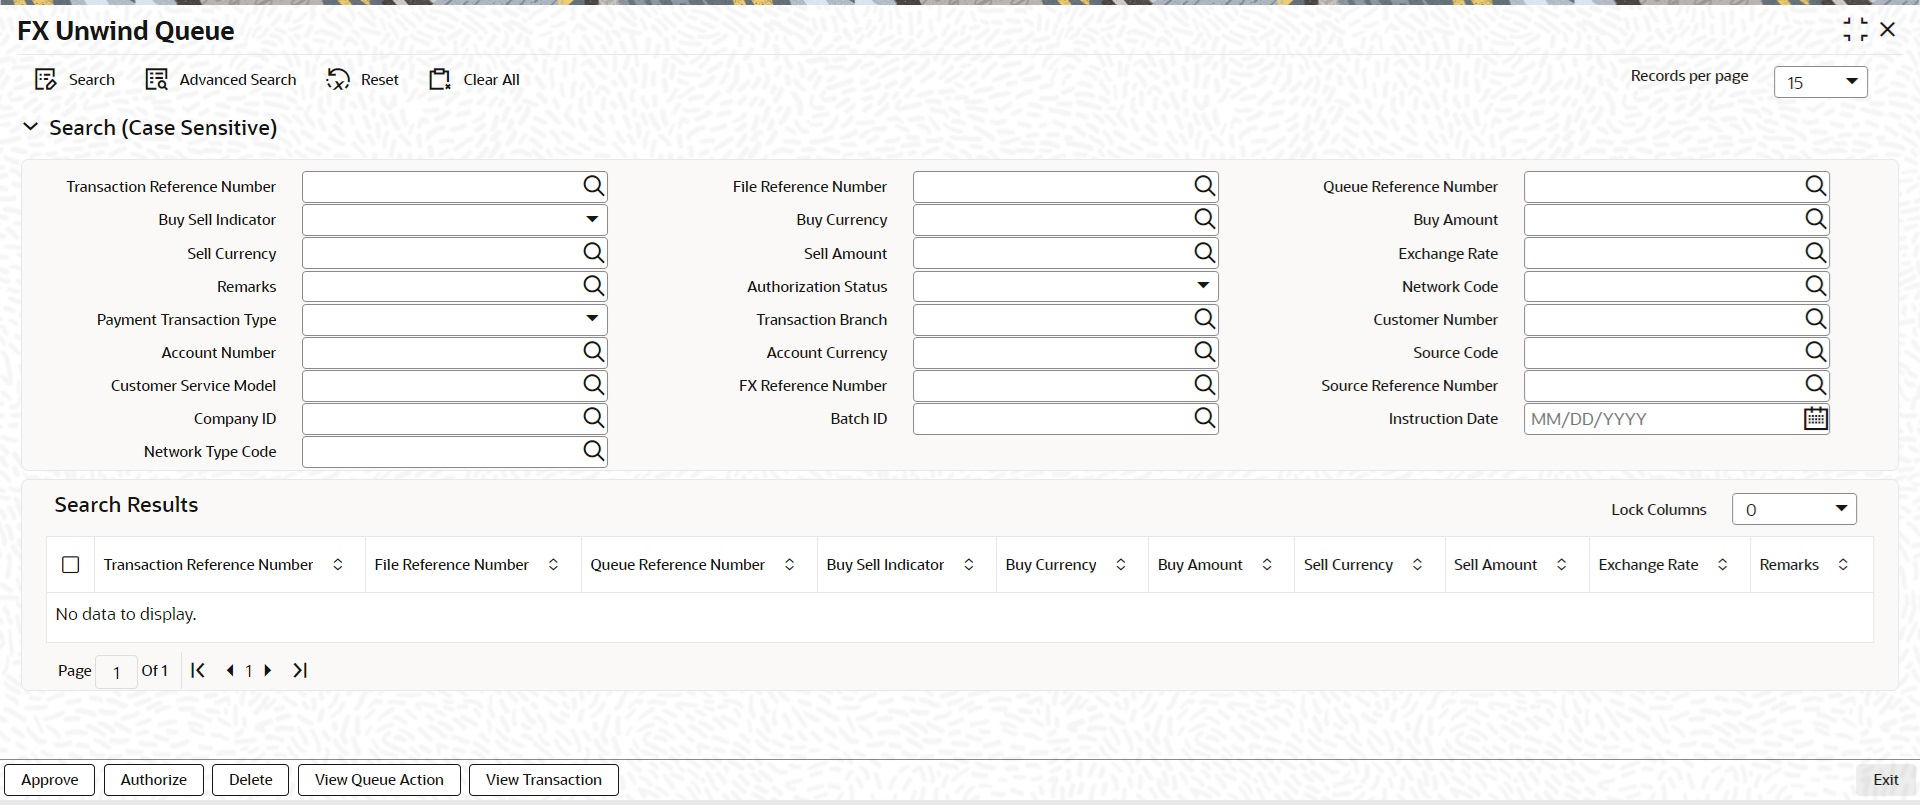Open lookup for Account Number
Viewport: 1920px width, 805px height.
[x=594, y=352]
